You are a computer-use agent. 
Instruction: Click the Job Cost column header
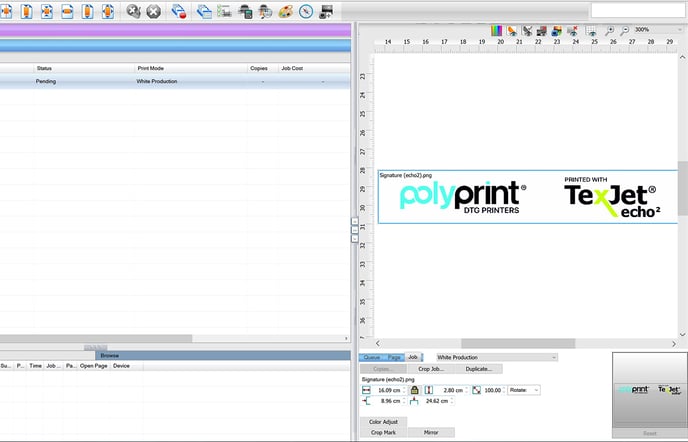pyautogui.click(x=314, y=68)
